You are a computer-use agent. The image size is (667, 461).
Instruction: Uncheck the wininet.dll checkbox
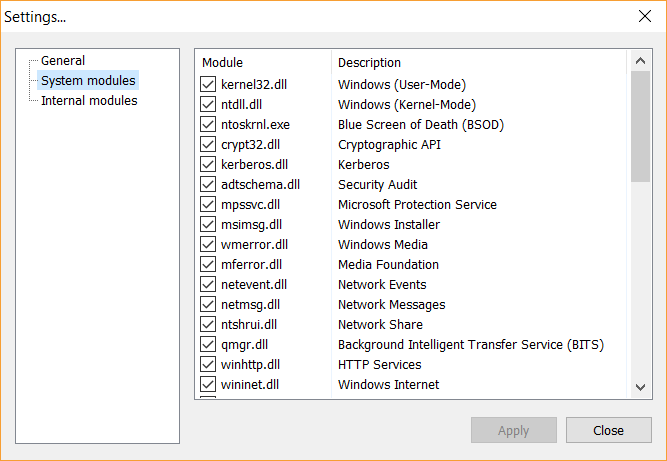tap(208, 385)
